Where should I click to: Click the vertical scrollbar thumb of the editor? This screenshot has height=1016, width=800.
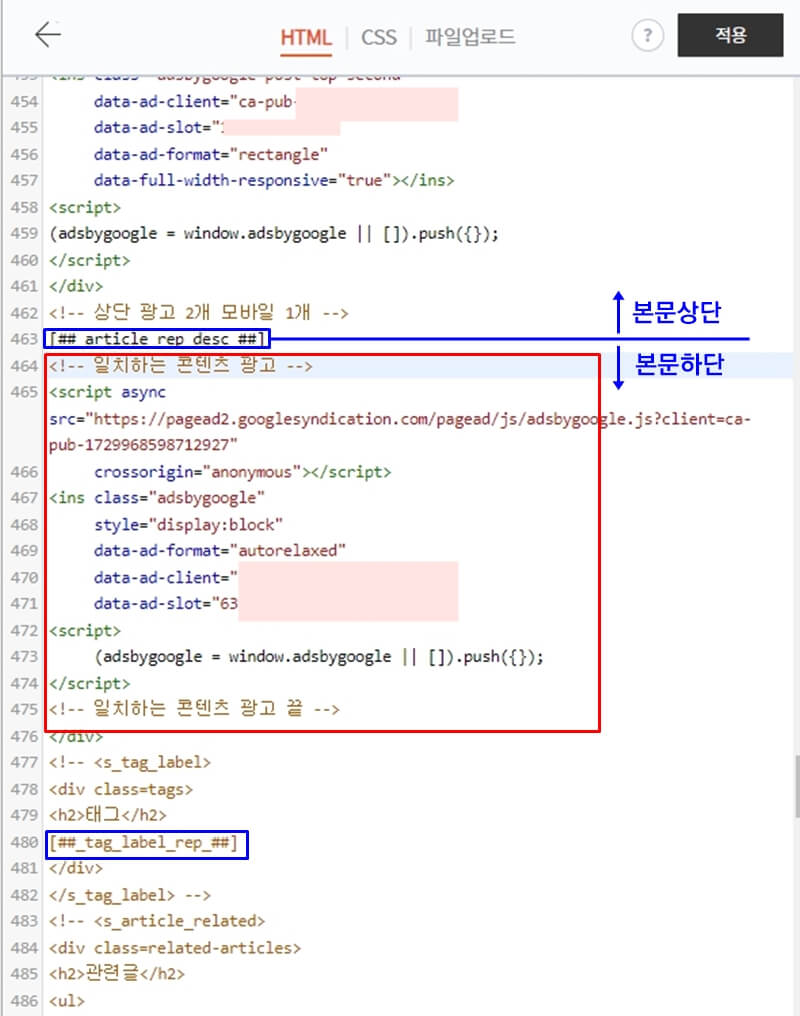[796, 786]
